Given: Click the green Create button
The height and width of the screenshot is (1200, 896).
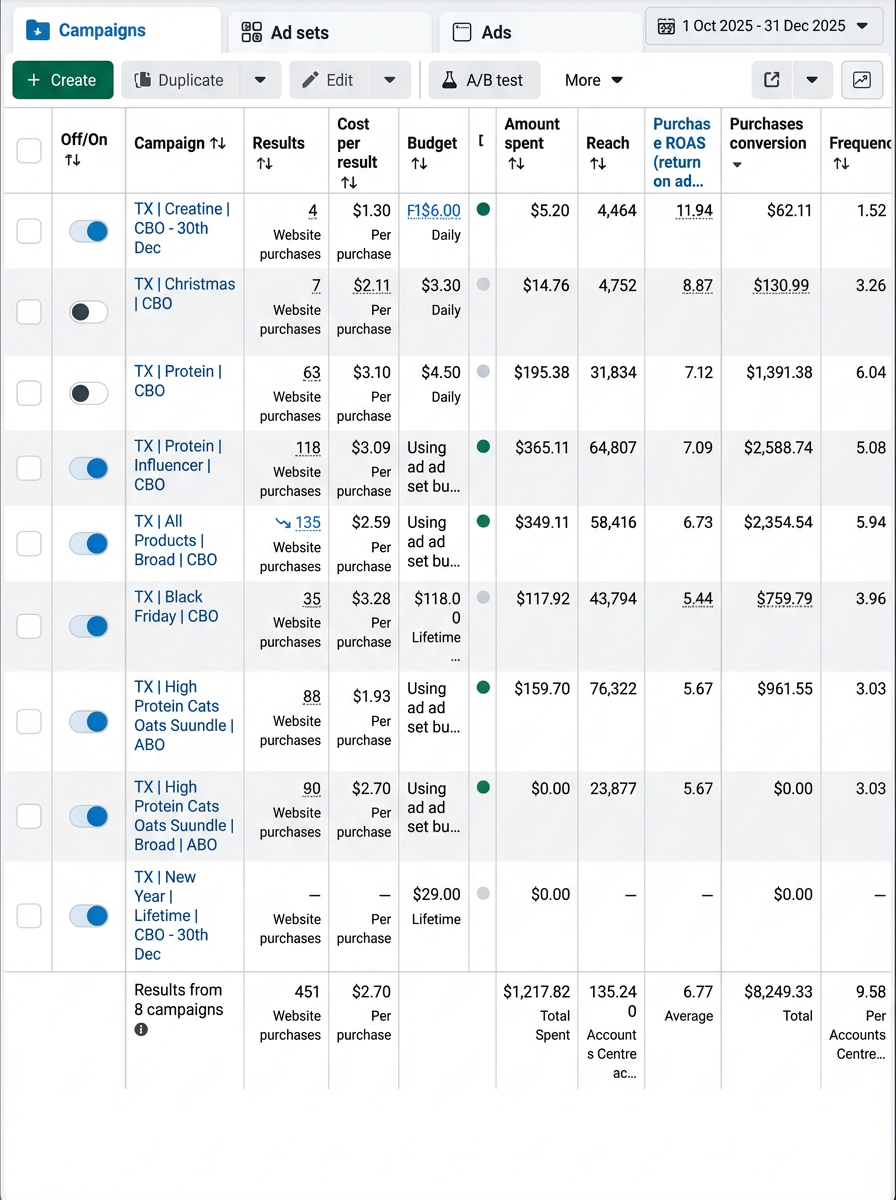Looking at the screenshot, I should pyautogui.click(x=63, y=80).
